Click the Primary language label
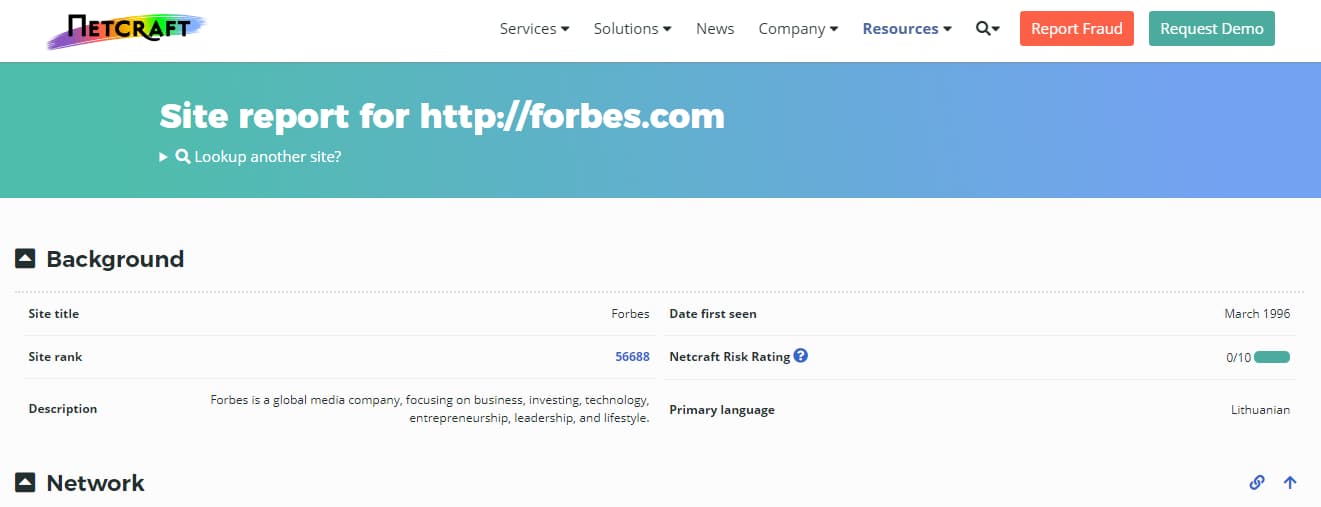This screenshot has width=1321, height=507. pyautogui.click(x=722, y=409)
